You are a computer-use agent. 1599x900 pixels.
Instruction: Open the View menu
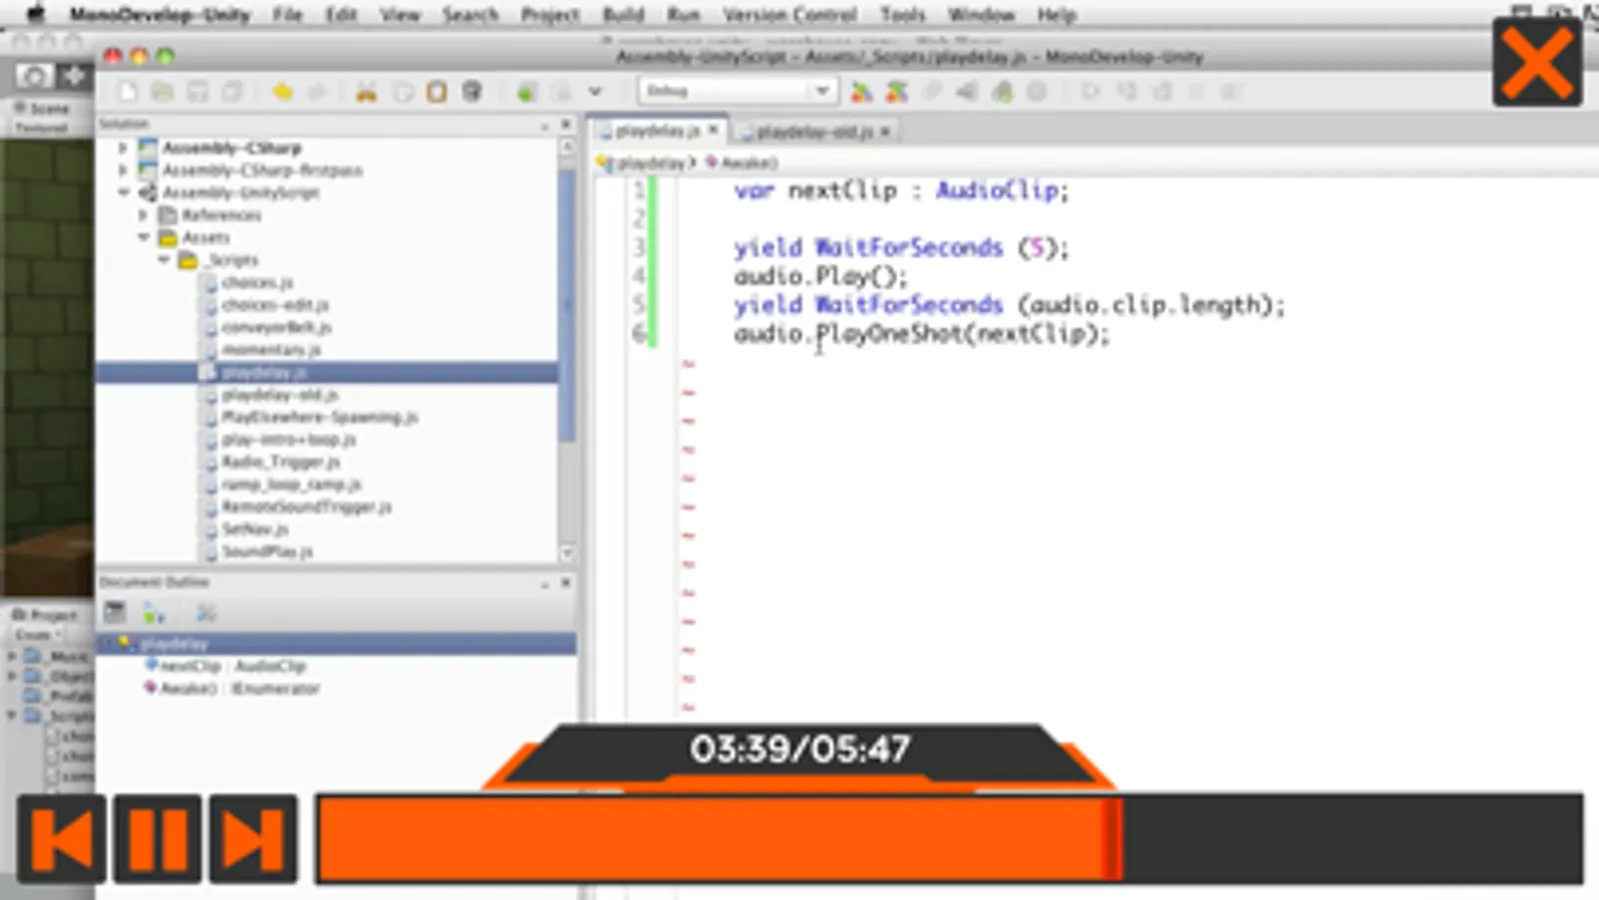coord(400,15)
